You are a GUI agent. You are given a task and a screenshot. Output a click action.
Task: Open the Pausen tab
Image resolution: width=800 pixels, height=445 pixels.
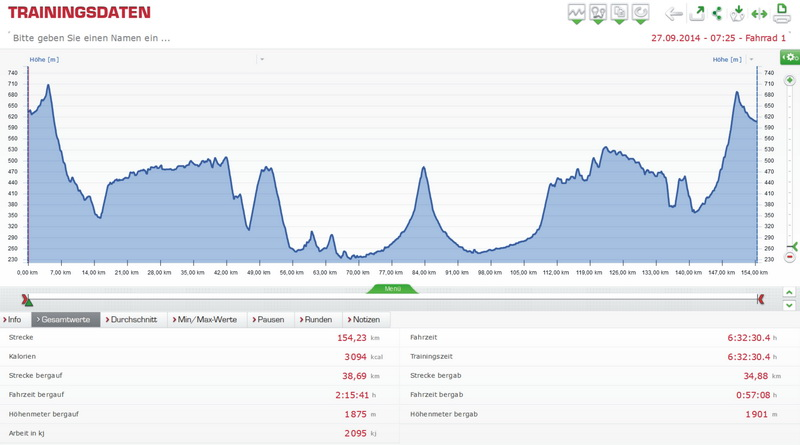(x=268, y=320)
